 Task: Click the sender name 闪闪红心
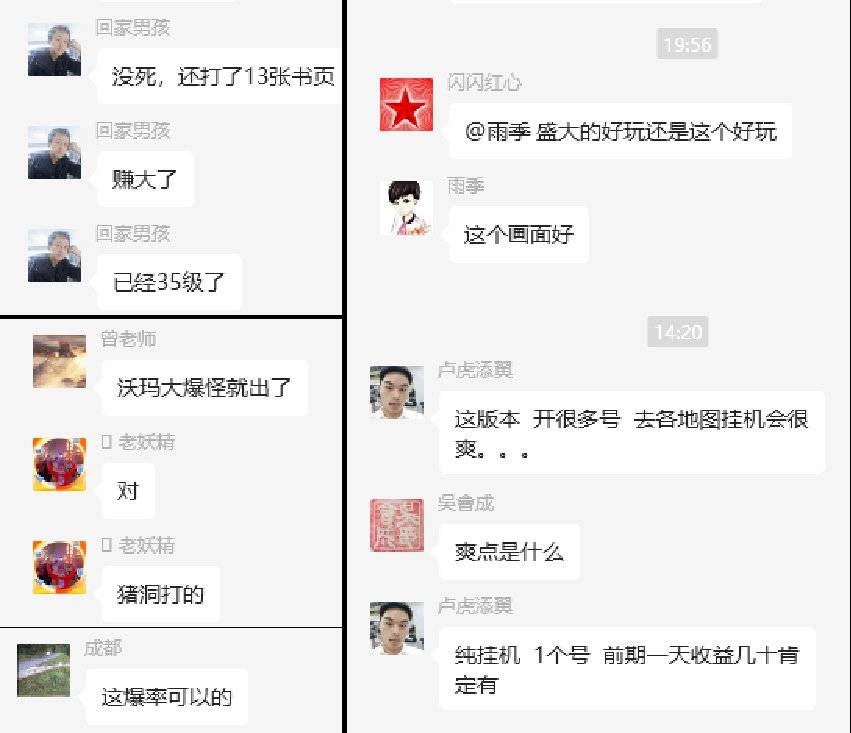click(x=485, y=82)
